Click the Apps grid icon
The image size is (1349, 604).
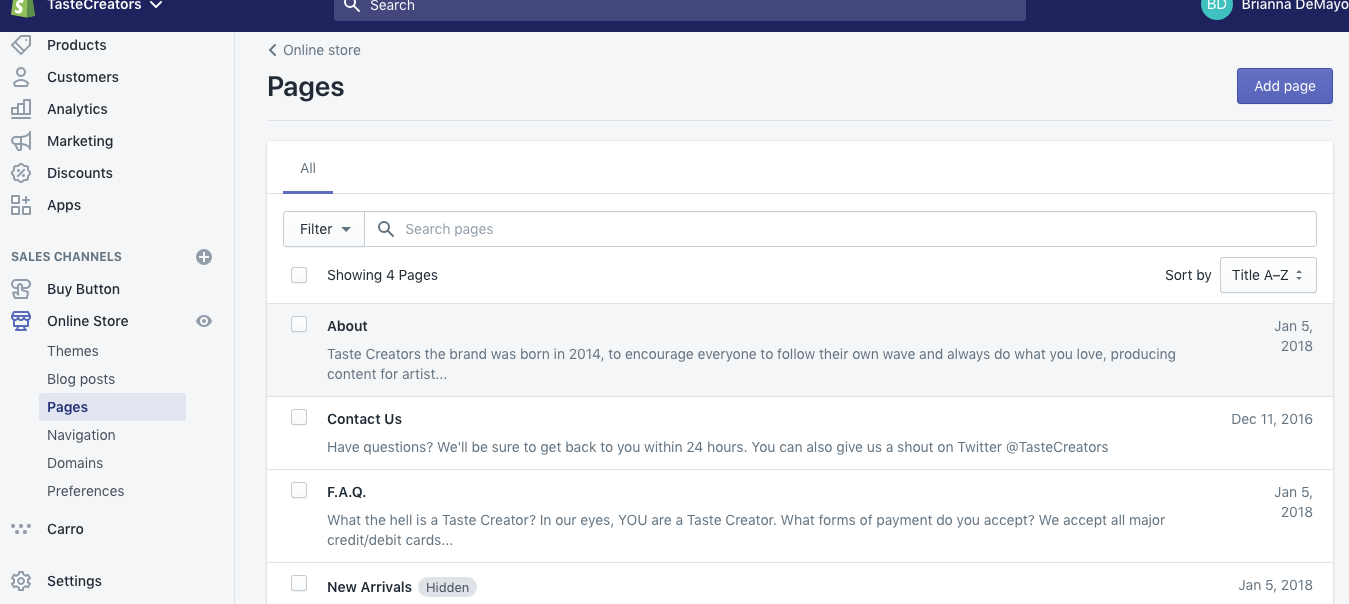(21, 205)
